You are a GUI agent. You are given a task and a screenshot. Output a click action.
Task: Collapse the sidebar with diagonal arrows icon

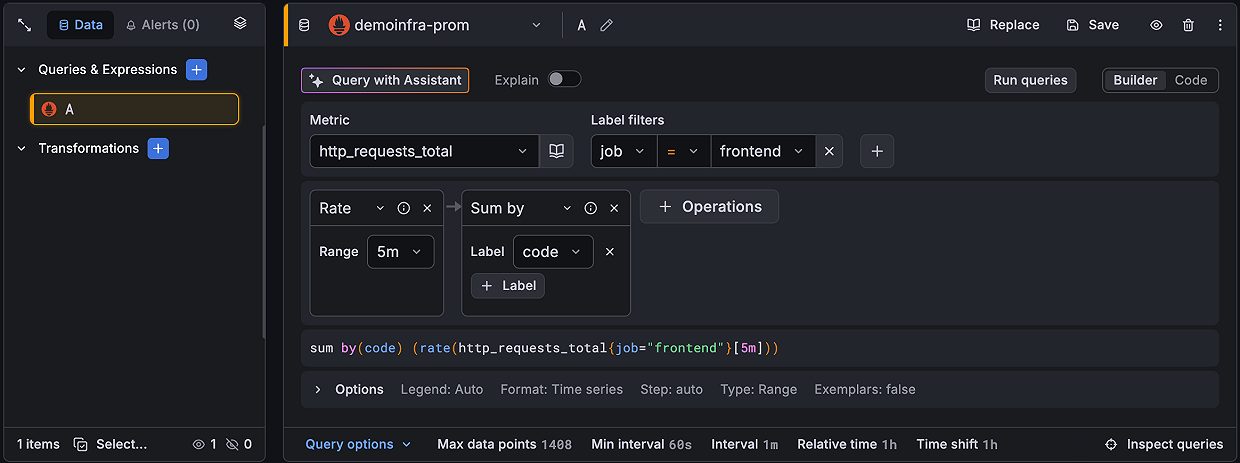click(25, 25)
